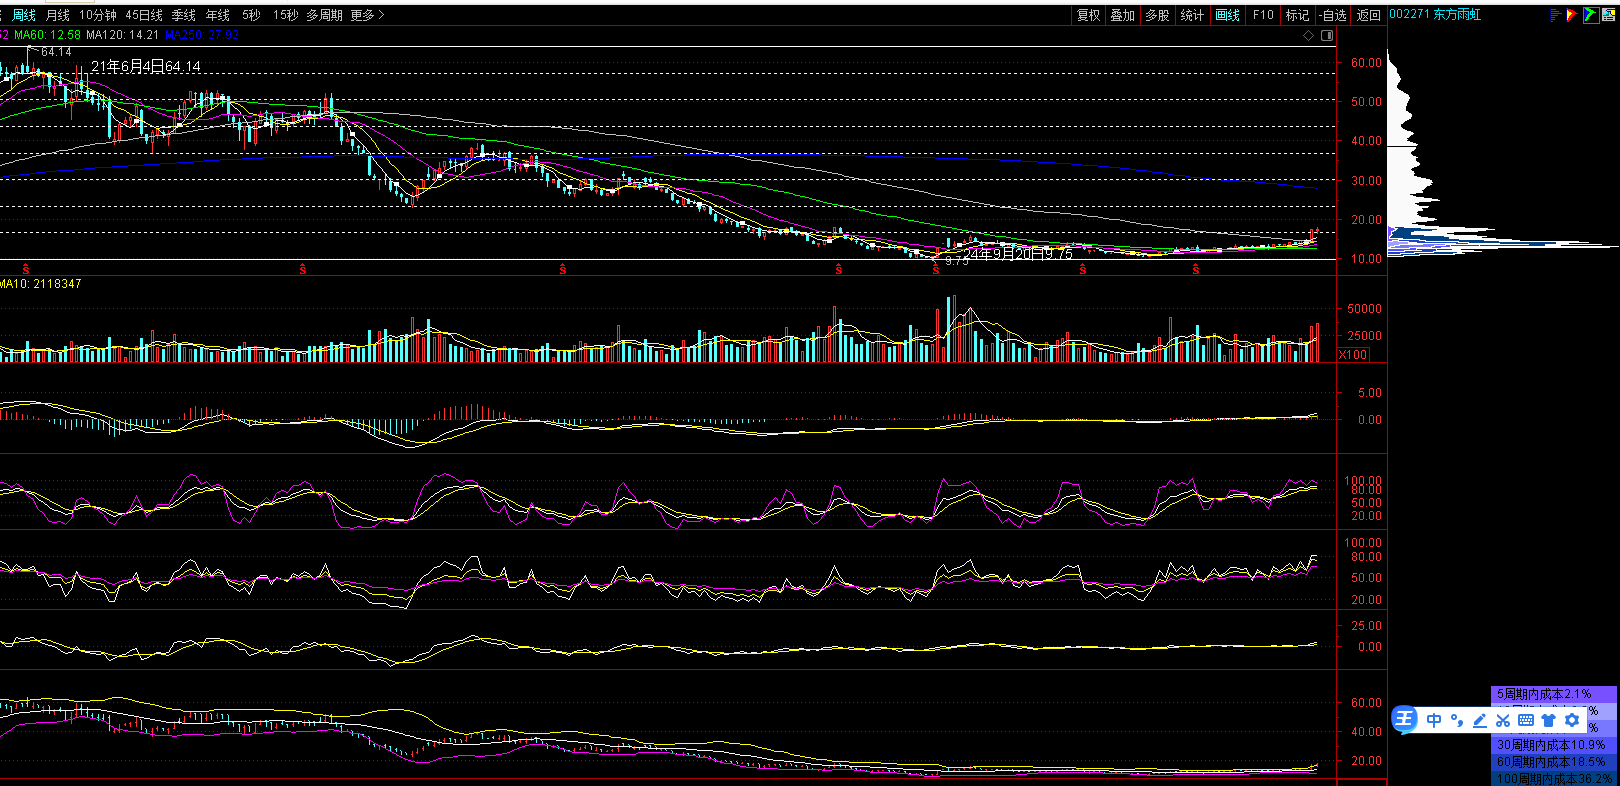
Task: Click the 复权 adjustment button
Action: click(x=1089, y=15)
